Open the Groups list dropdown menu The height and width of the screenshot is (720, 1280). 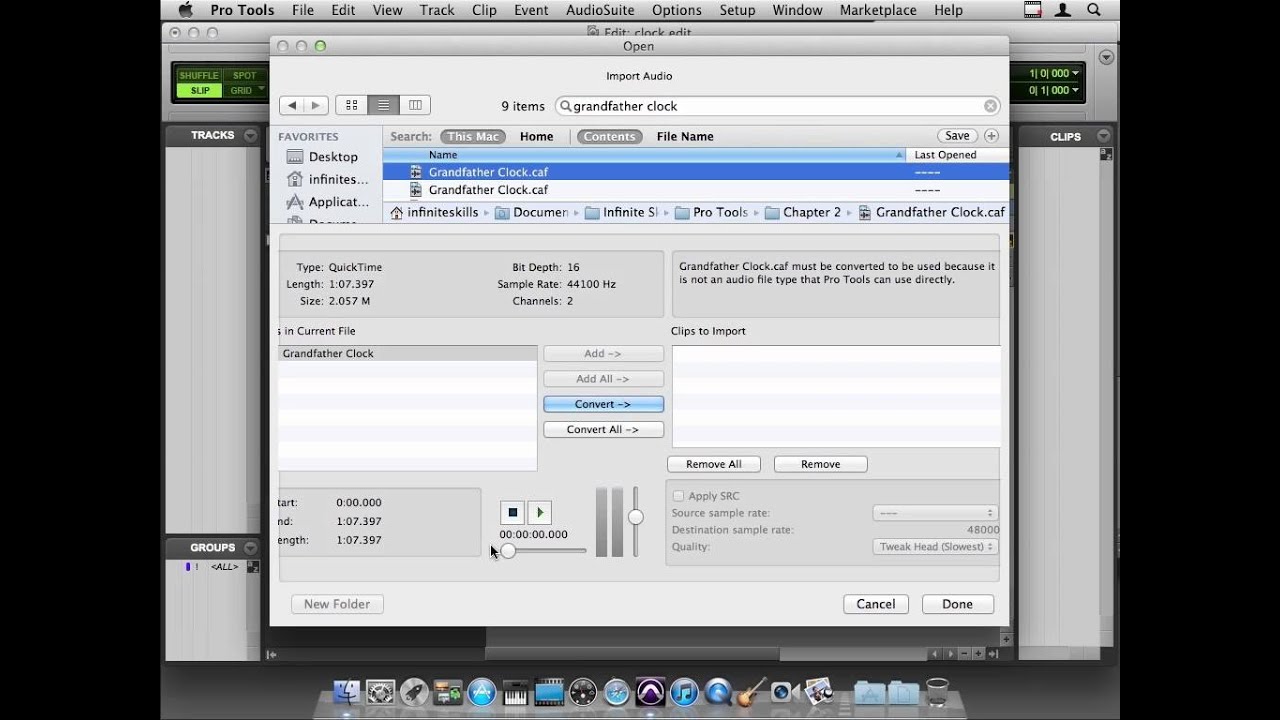(250, 547)
